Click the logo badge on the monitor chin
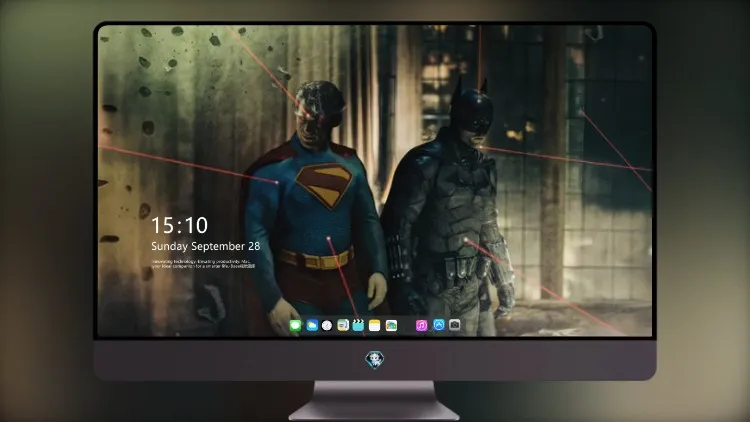This screenshot has height=422, width=750. (x=375, y=360)
